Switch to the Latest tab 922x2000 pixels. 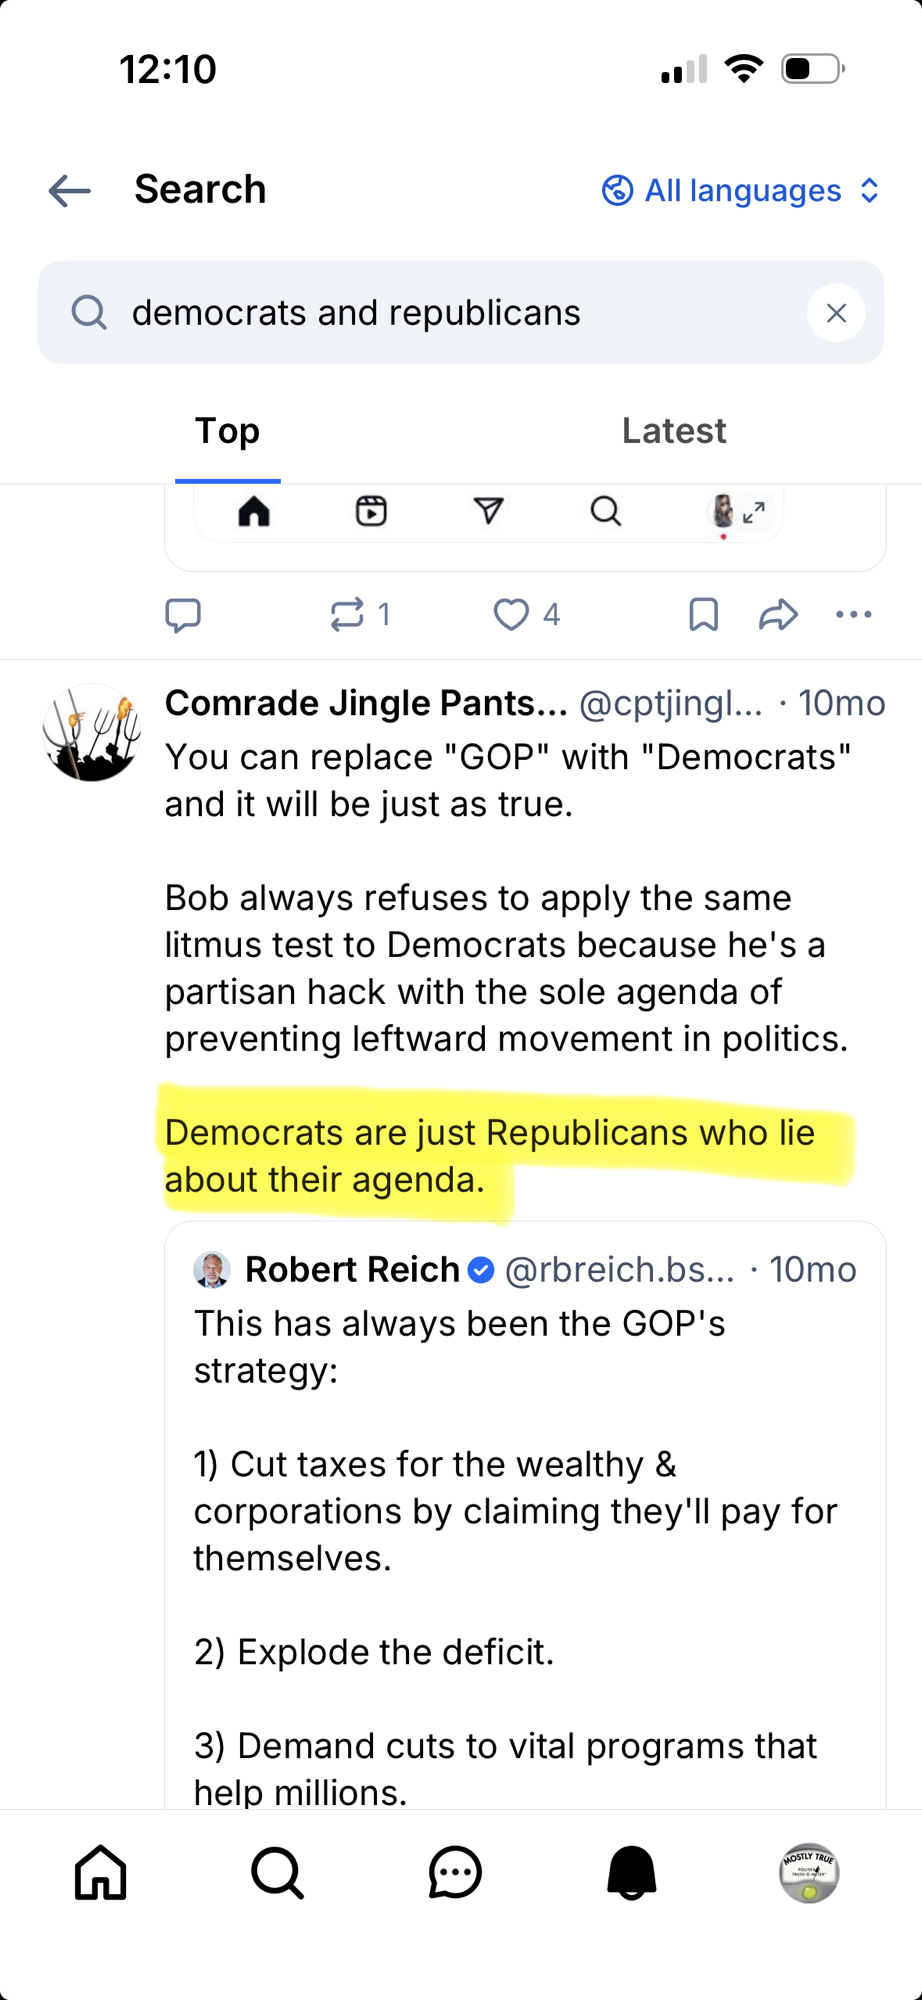(673, 431)
